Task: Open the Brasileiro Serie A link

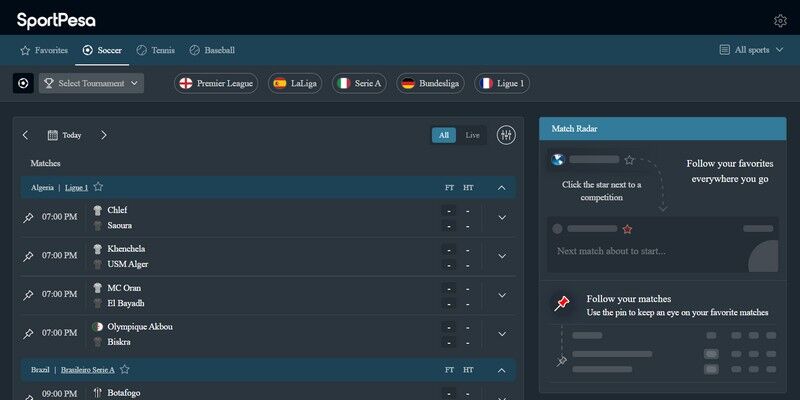Action: pyautogui.click(x=88, y=369)
